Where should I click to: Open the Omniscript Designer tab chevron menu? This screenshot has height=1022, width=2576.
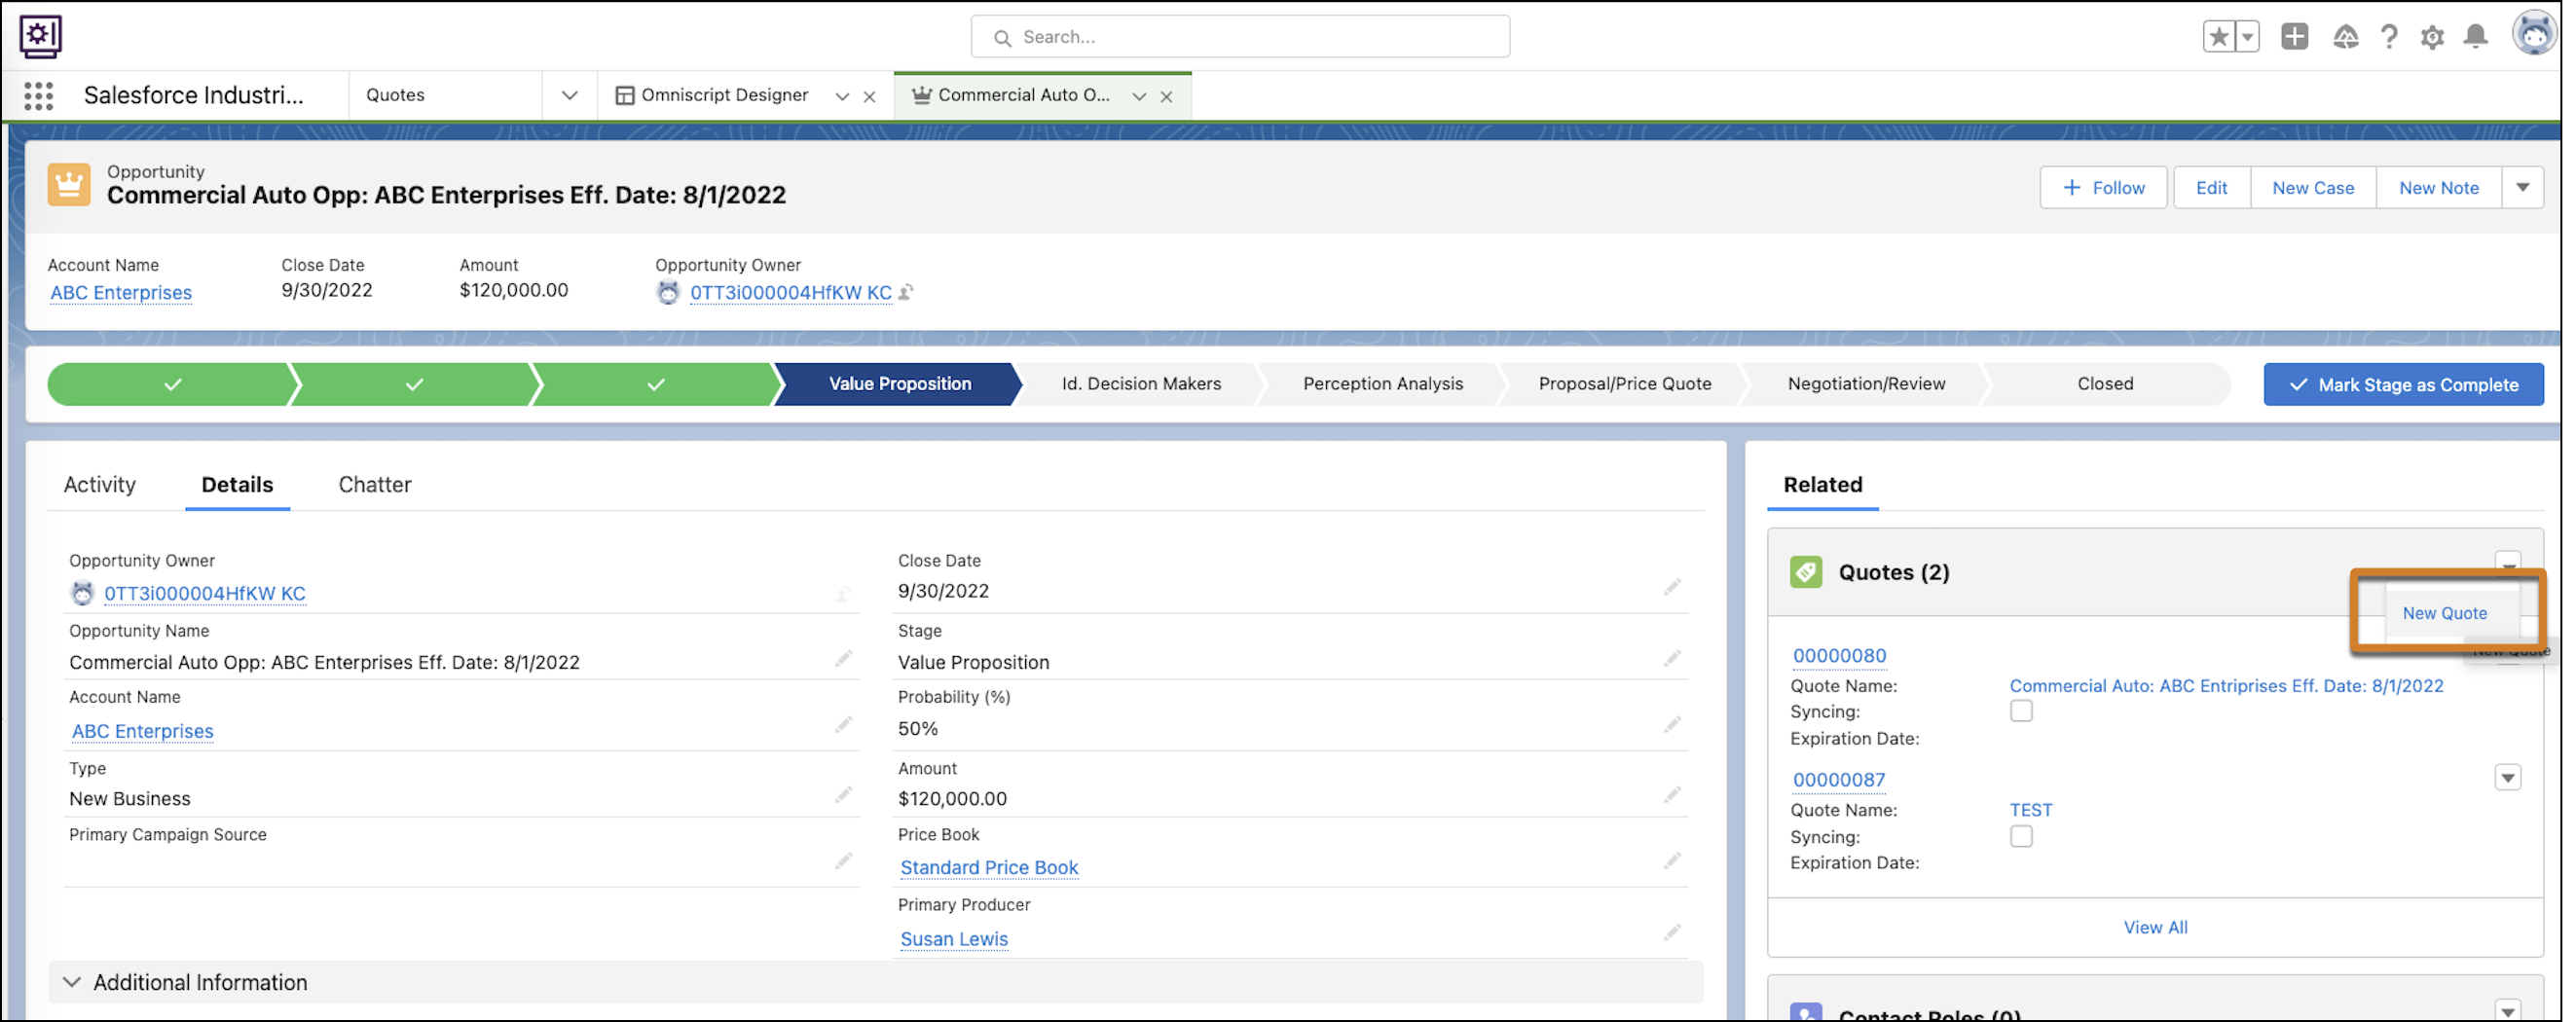click(x=842, y=97)
